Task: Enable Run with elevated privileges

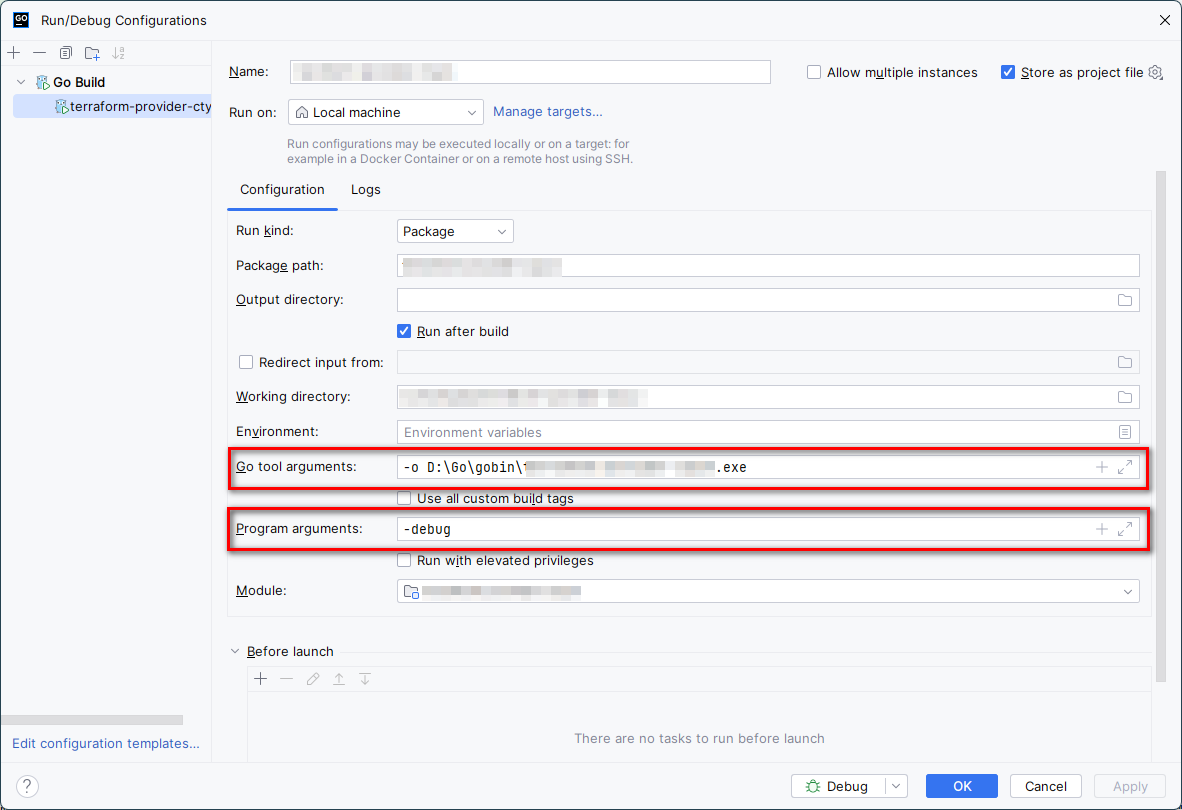Action: pos(404,560)
